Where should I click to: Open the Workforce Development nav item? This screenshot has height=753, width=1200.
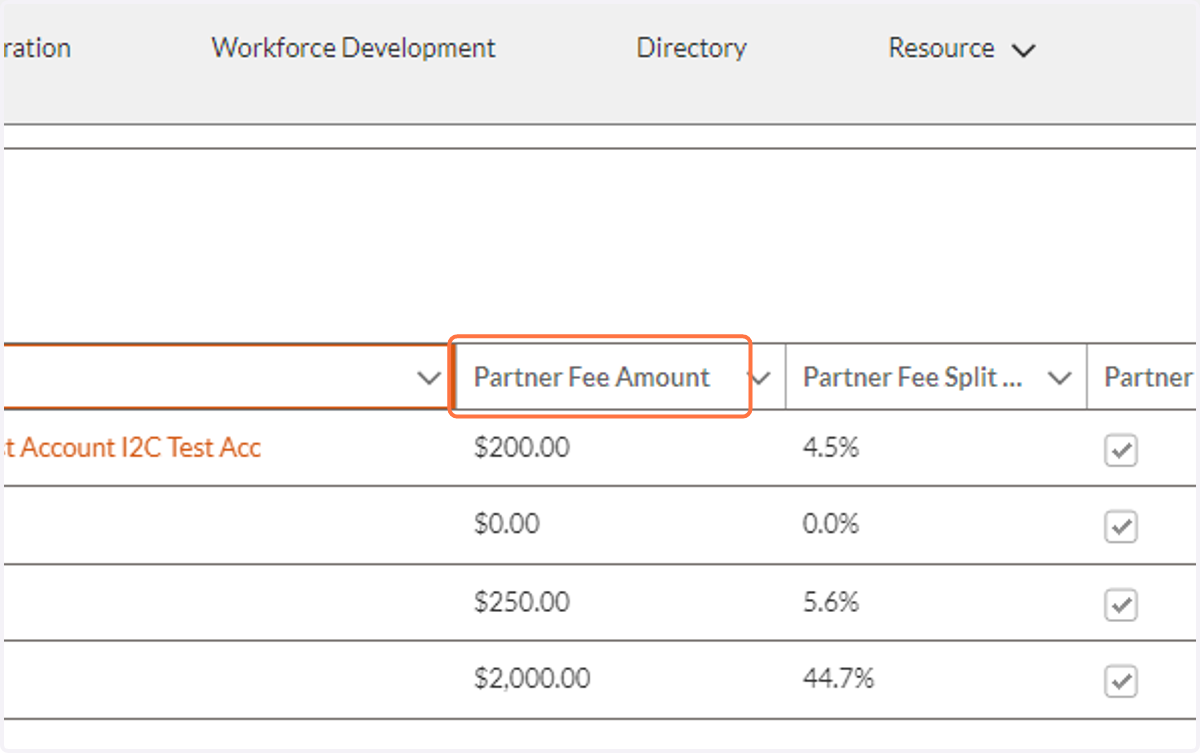point(353,48)
